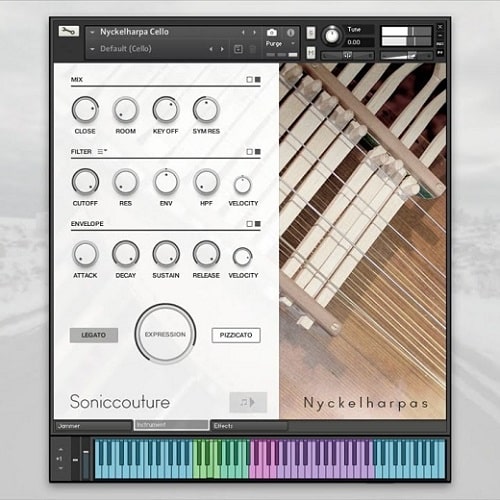Click the FILTER VELOCITY knob
Screen dimensions: 500x500
pos(242,185)
